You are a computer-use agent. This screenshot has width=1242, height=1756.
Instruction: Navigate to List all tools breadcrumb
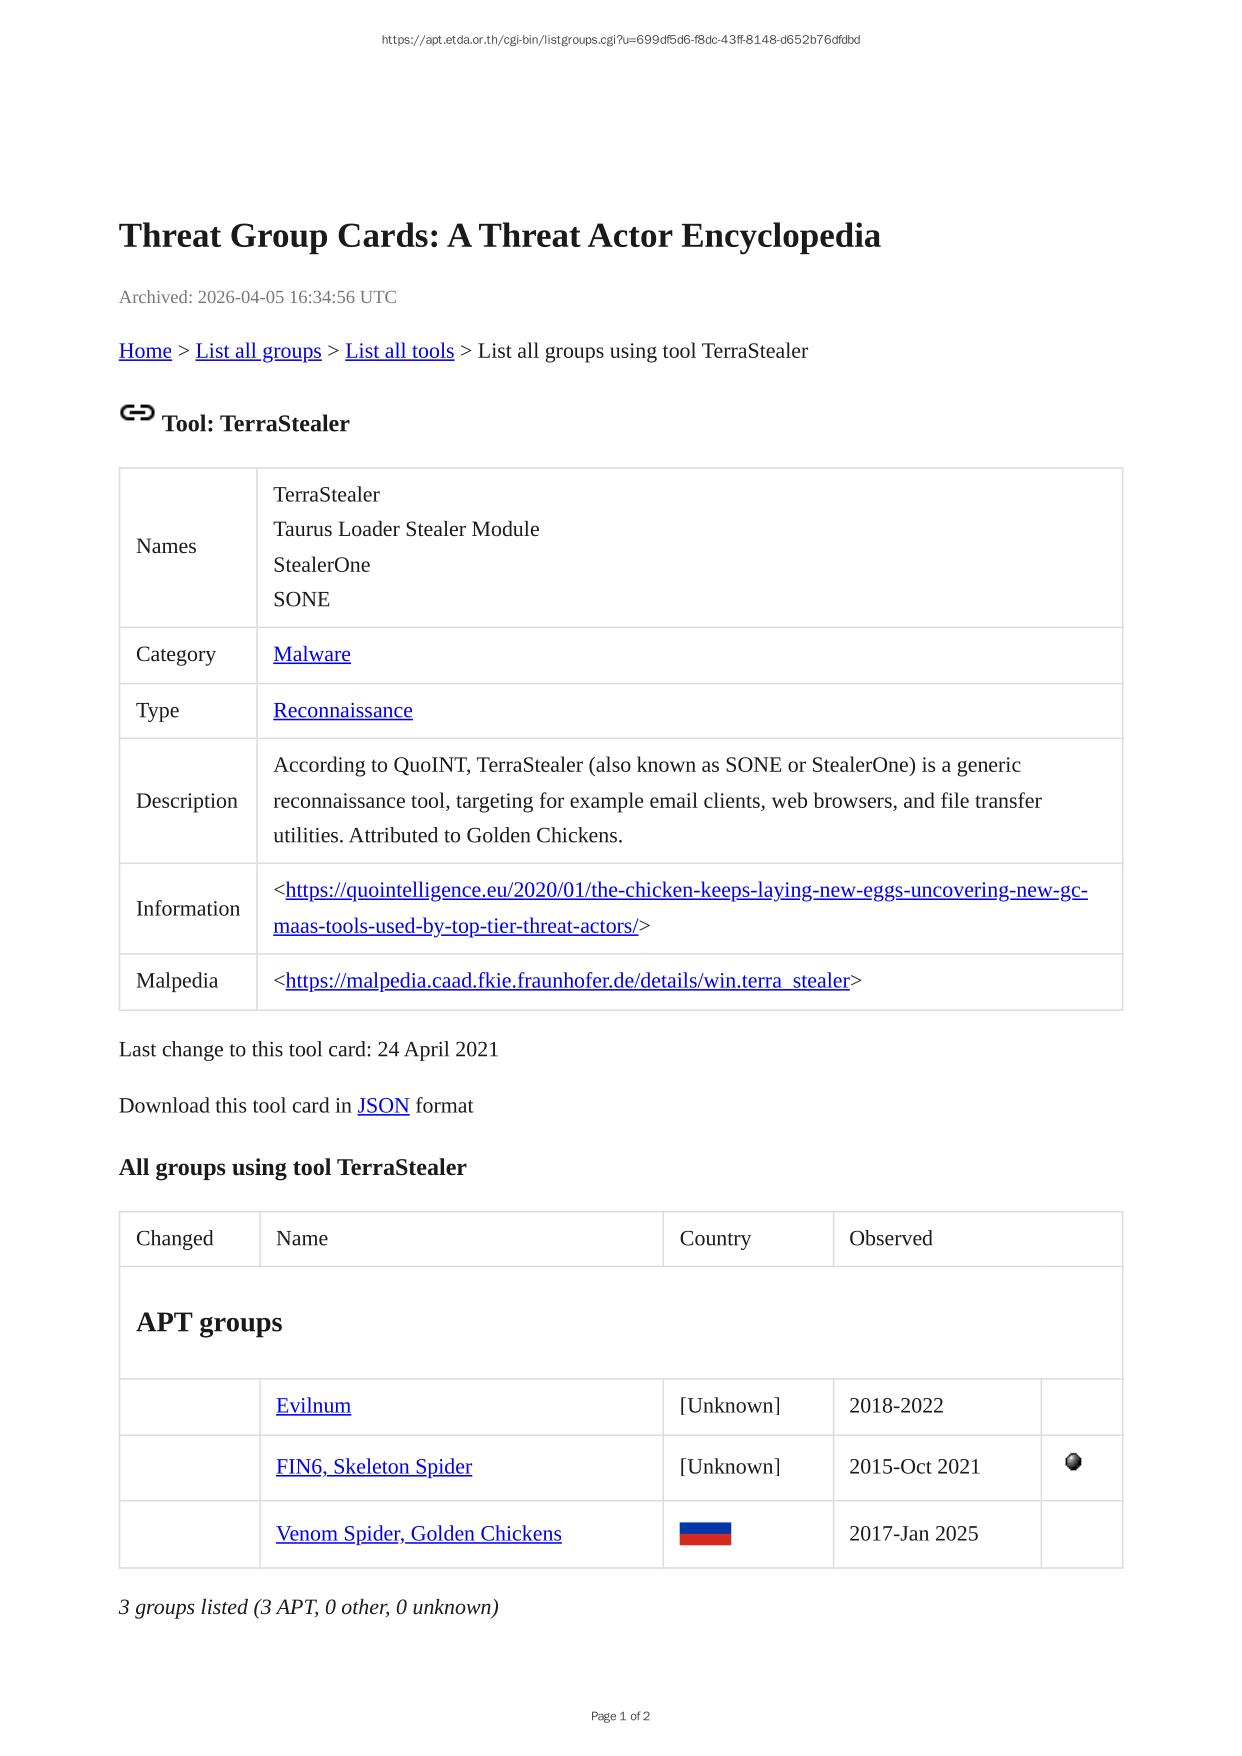399,351
